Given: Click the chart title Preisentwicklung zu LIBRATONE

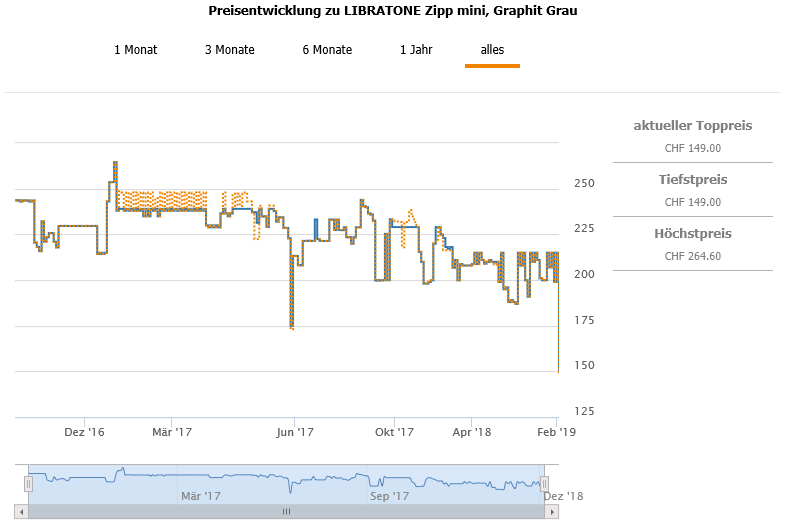Looking at the screenshot, I should click(393, 11).
